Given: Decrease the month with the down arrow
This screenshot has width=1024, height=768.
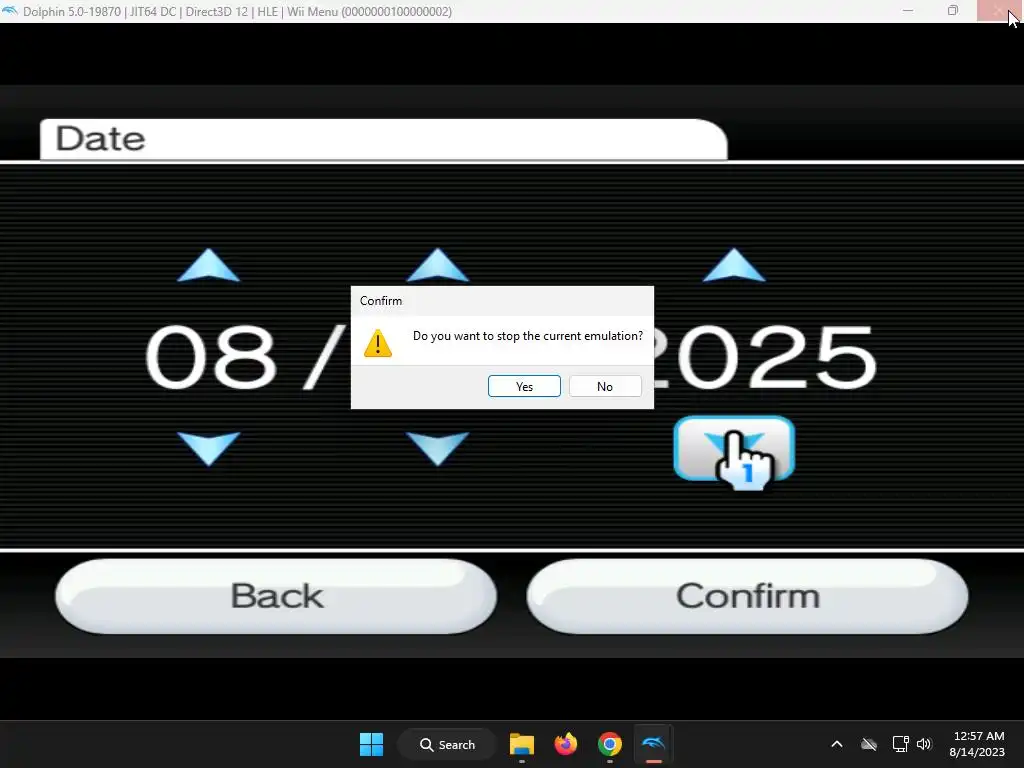Looking at the screenshot, I should click(208, 448).
